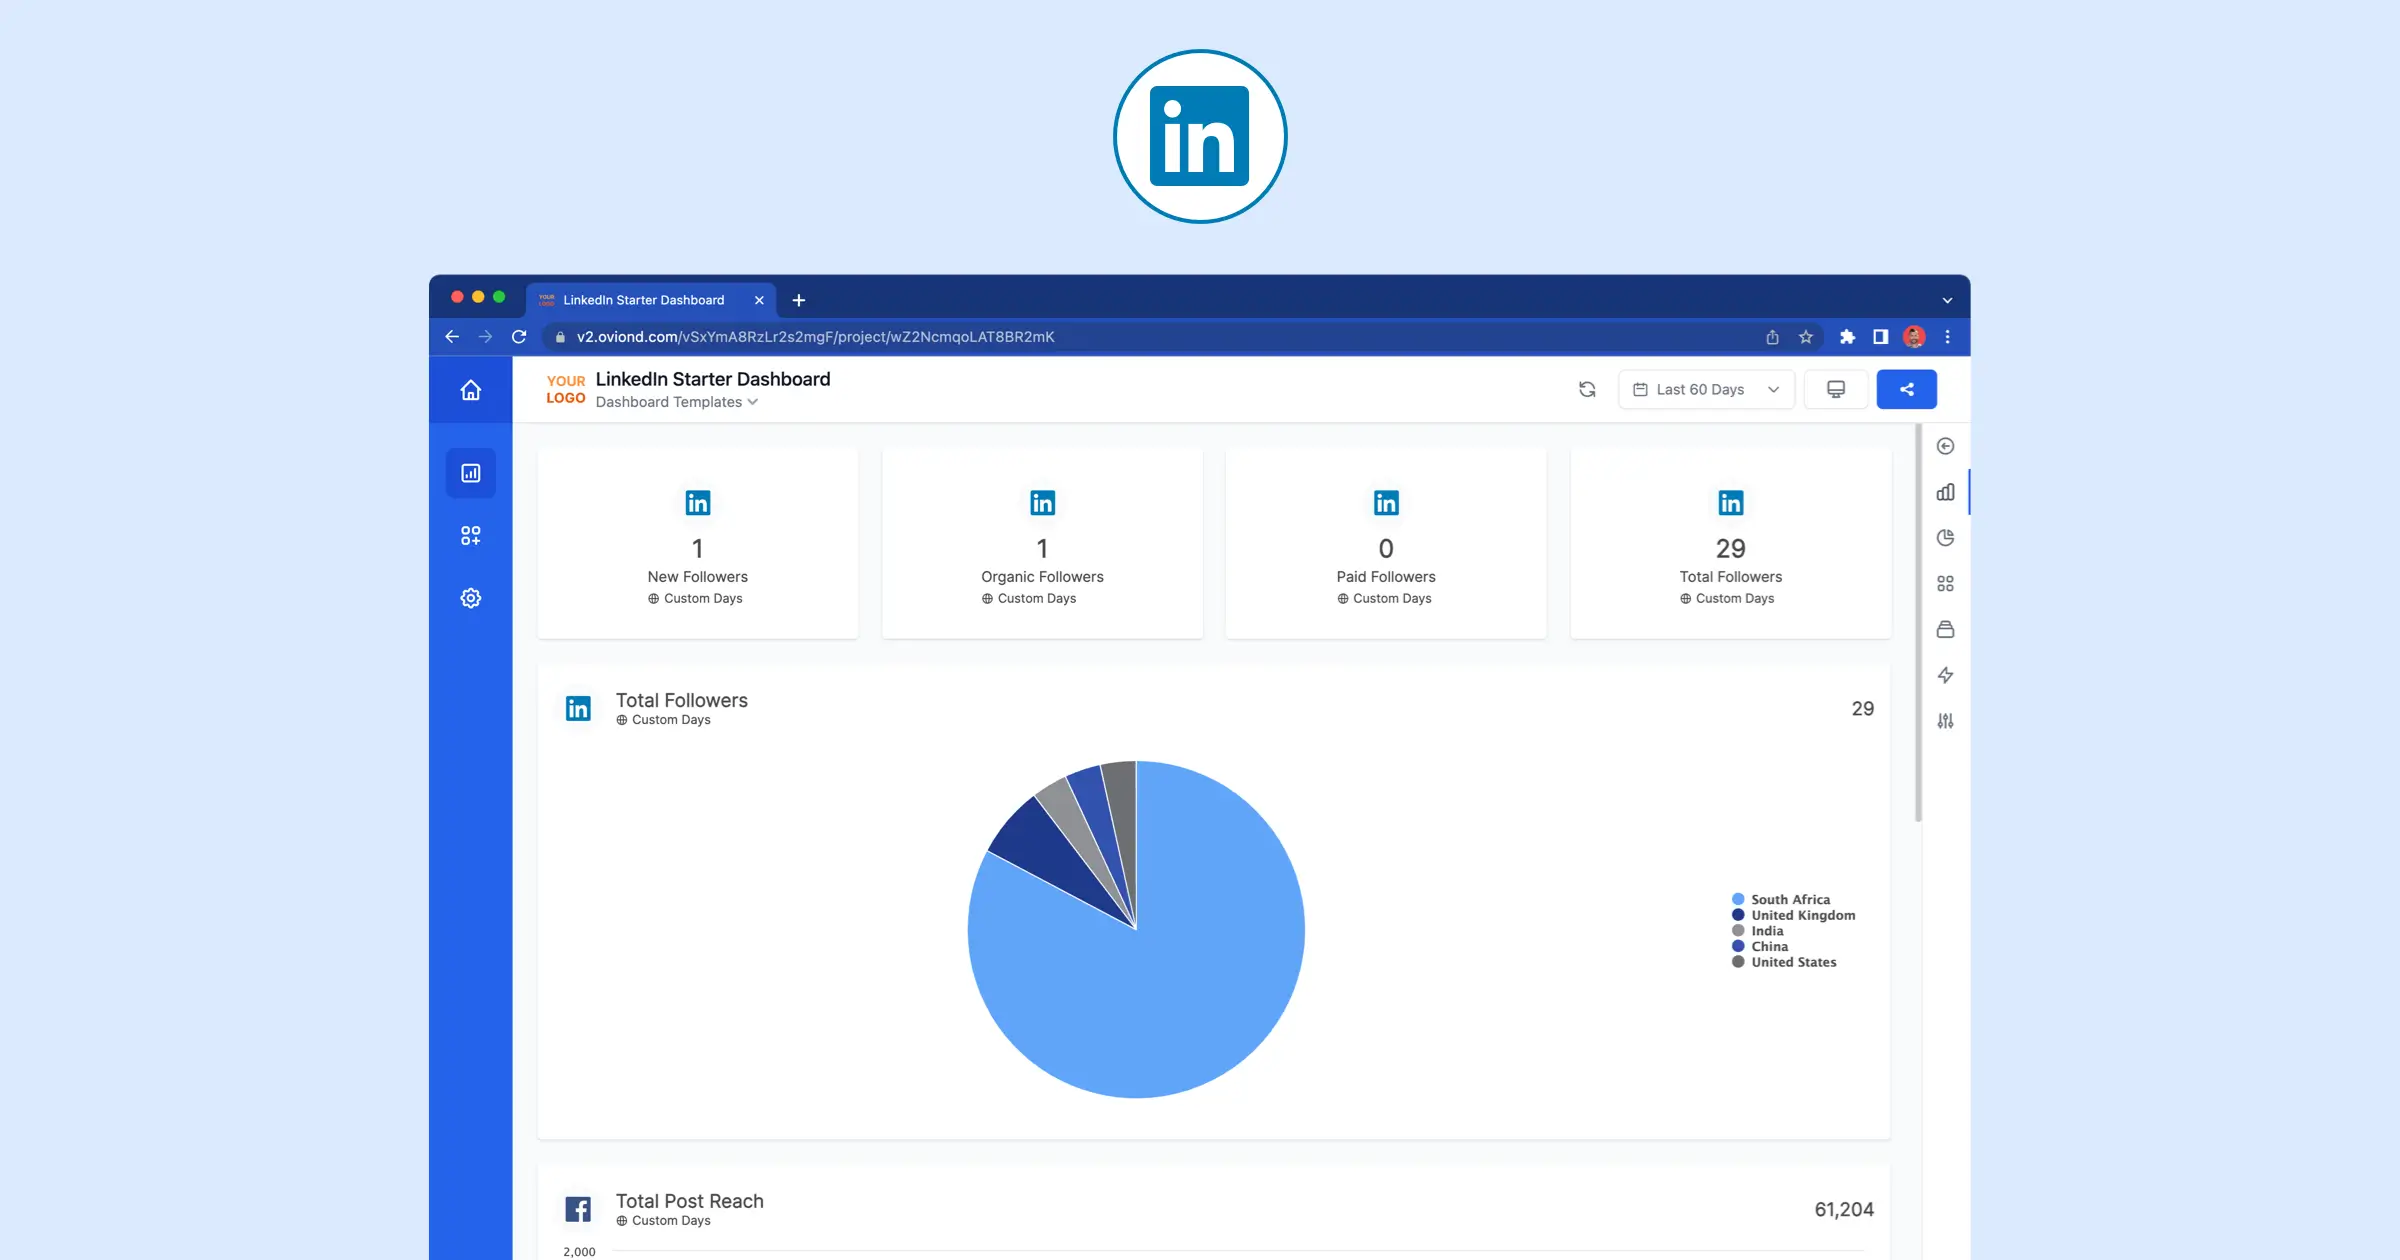Go to the Home icon in sidebar
Image resolution: width=2400 pixels, height=1260 pixels.
click(x=470, y=390)
